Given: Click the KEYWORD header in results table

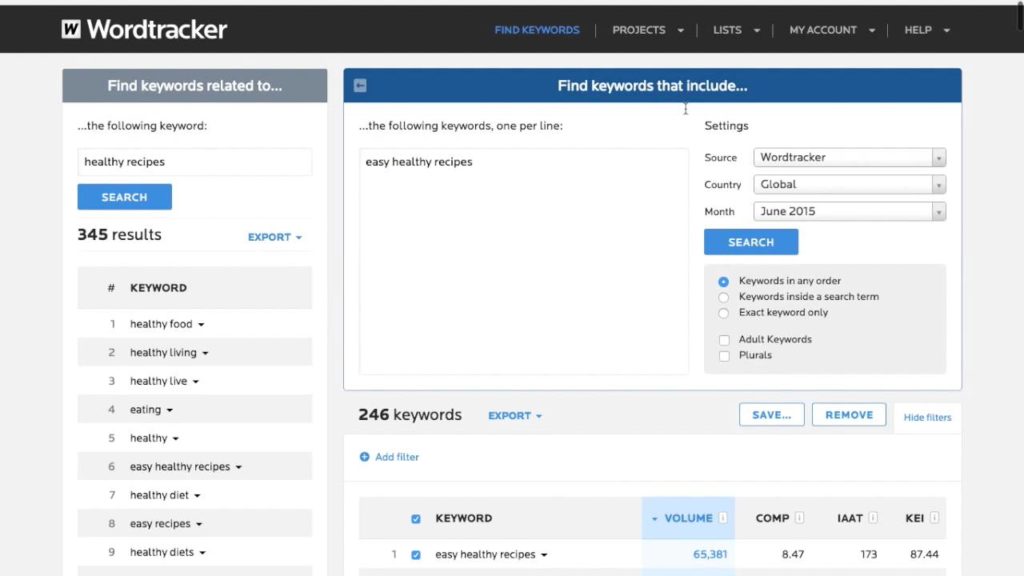Looking at the screenshot, I should pyautogui.click(x=464, y=518).
